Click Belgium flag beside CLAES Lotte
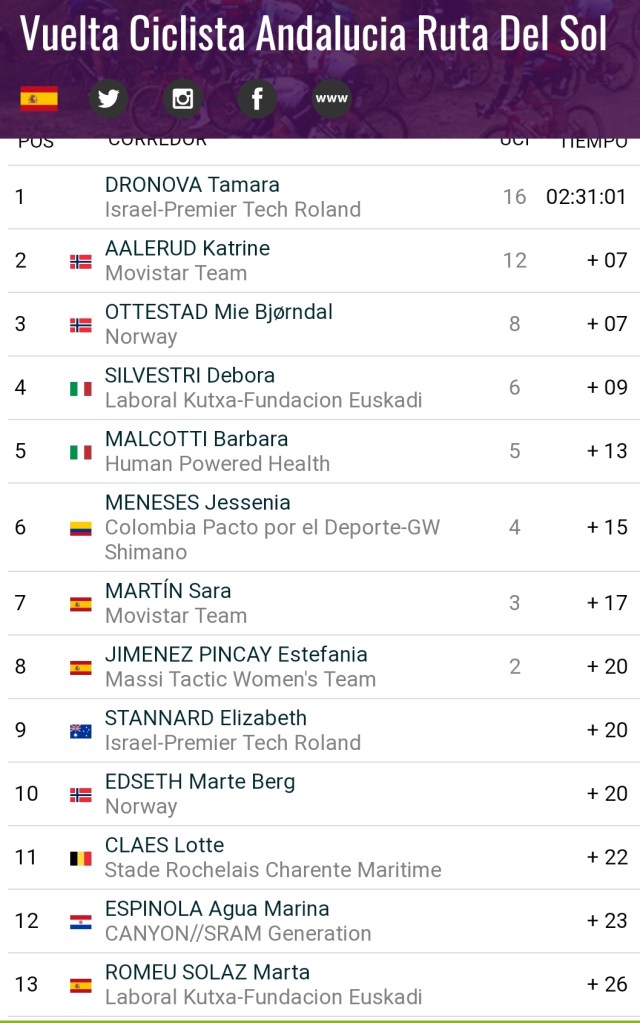 click(80, 858)
